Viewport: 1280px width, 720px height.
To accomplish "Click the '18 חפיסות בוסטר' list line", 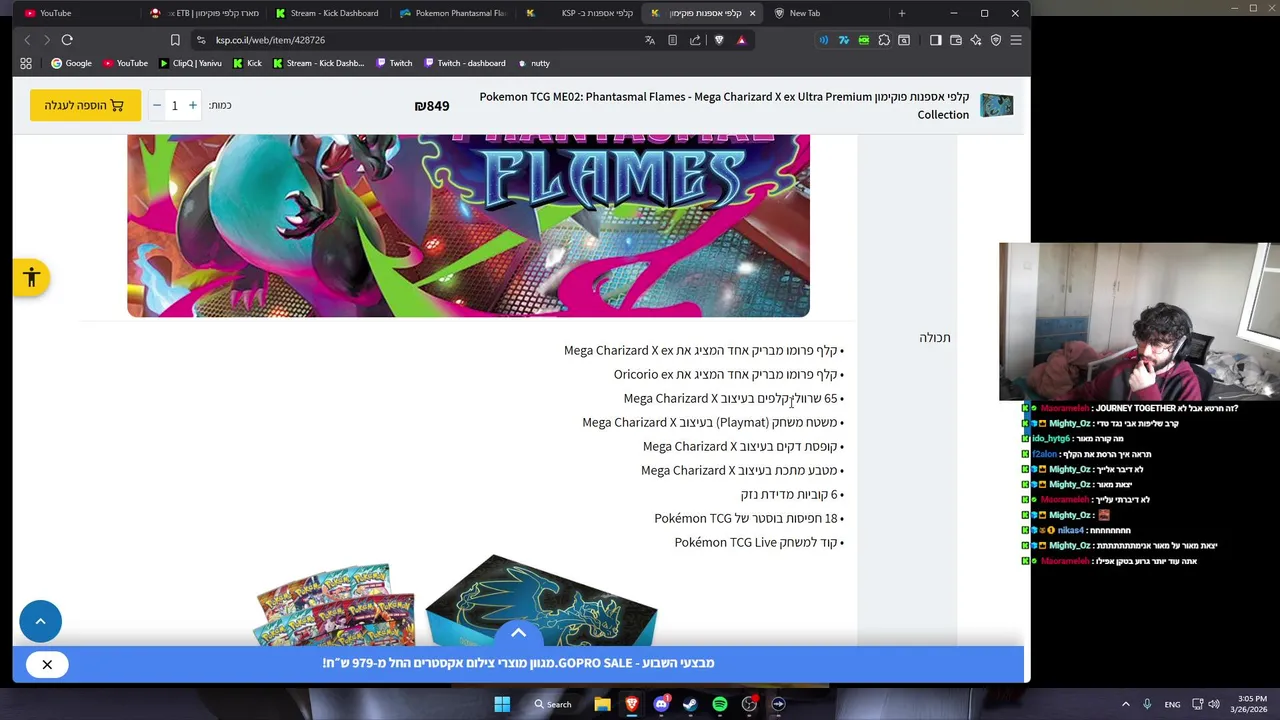I will coord(749,518).
